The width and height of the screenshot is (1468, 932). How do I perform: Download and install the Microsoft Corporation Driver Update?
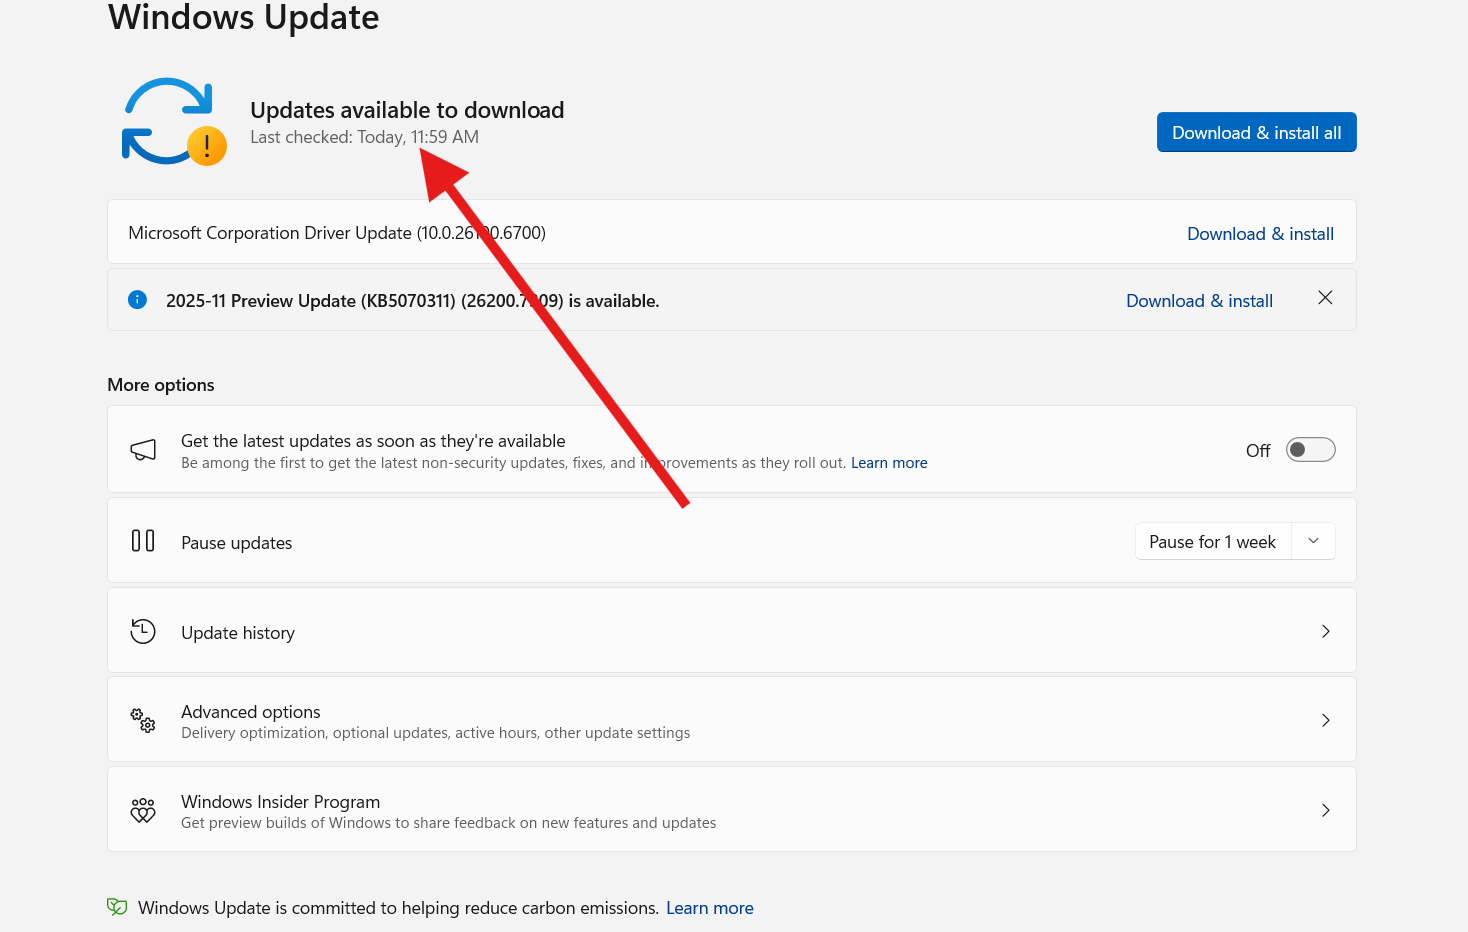(1260, 233)
